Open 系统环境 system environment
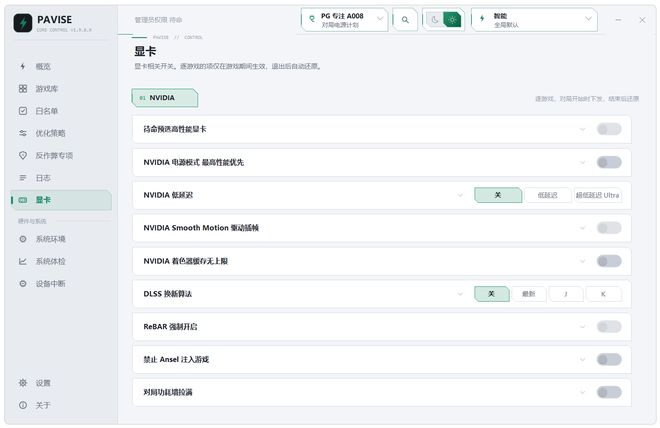Screen dimensions: 660x428 (x=50, y=239)
